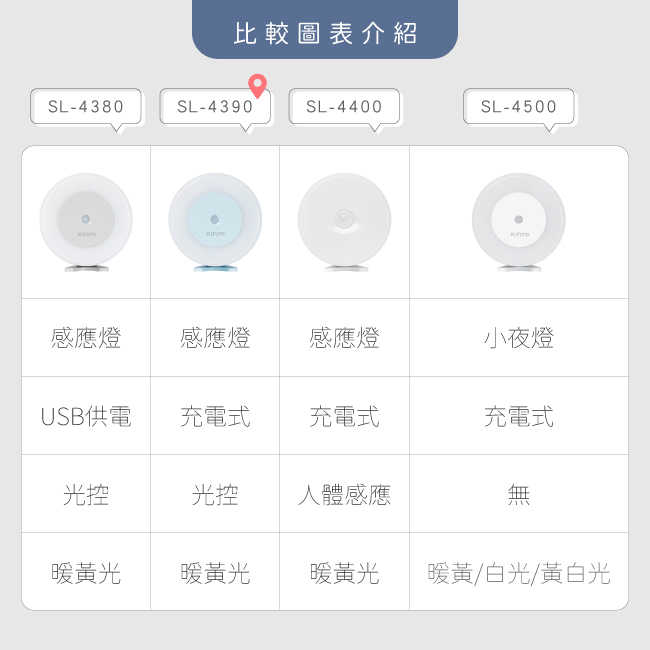Click the 人體感應 cell
The width and height of the screenshot is (650, 650).
[x=344, y=494]
